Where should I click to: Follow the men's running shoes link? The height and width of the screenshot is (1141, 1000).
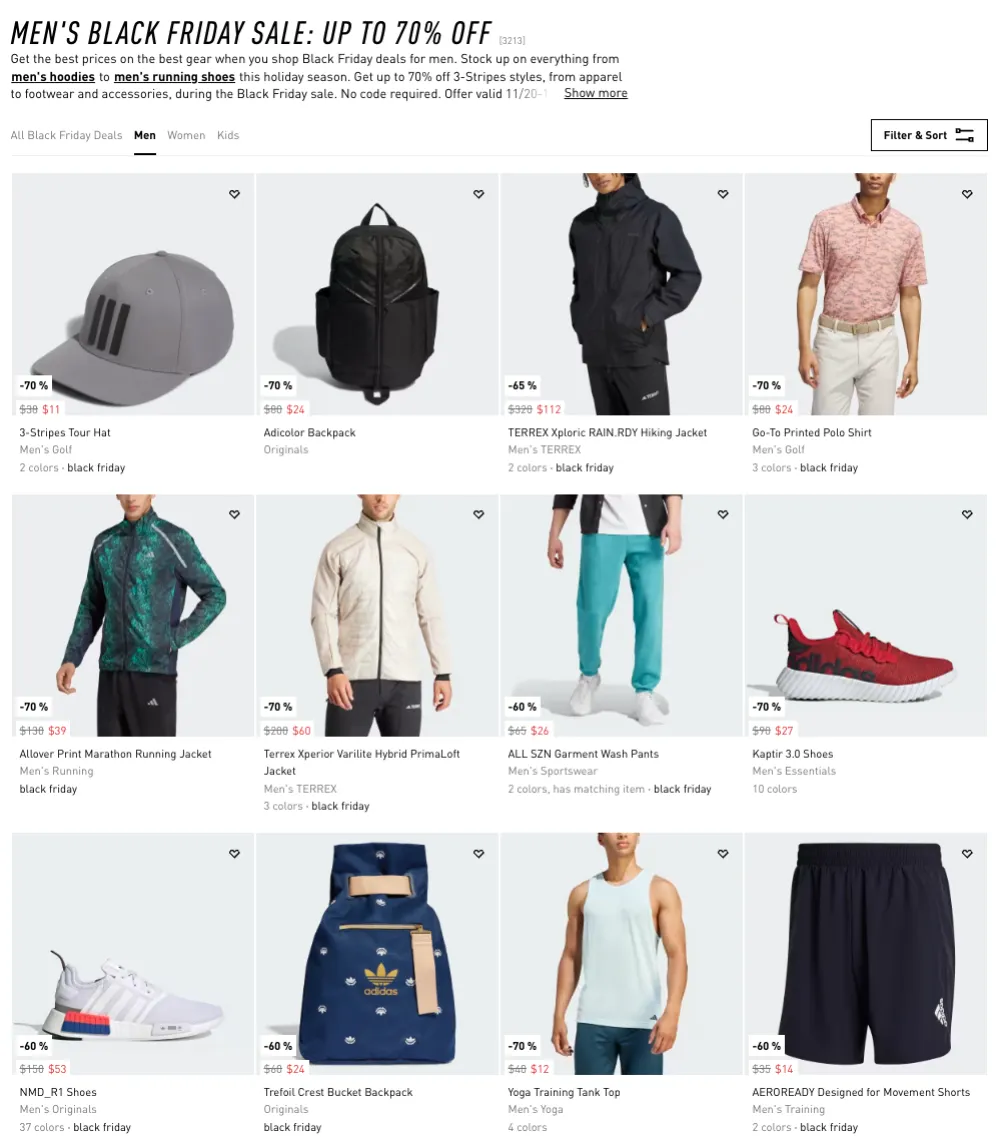coord(175,76)
